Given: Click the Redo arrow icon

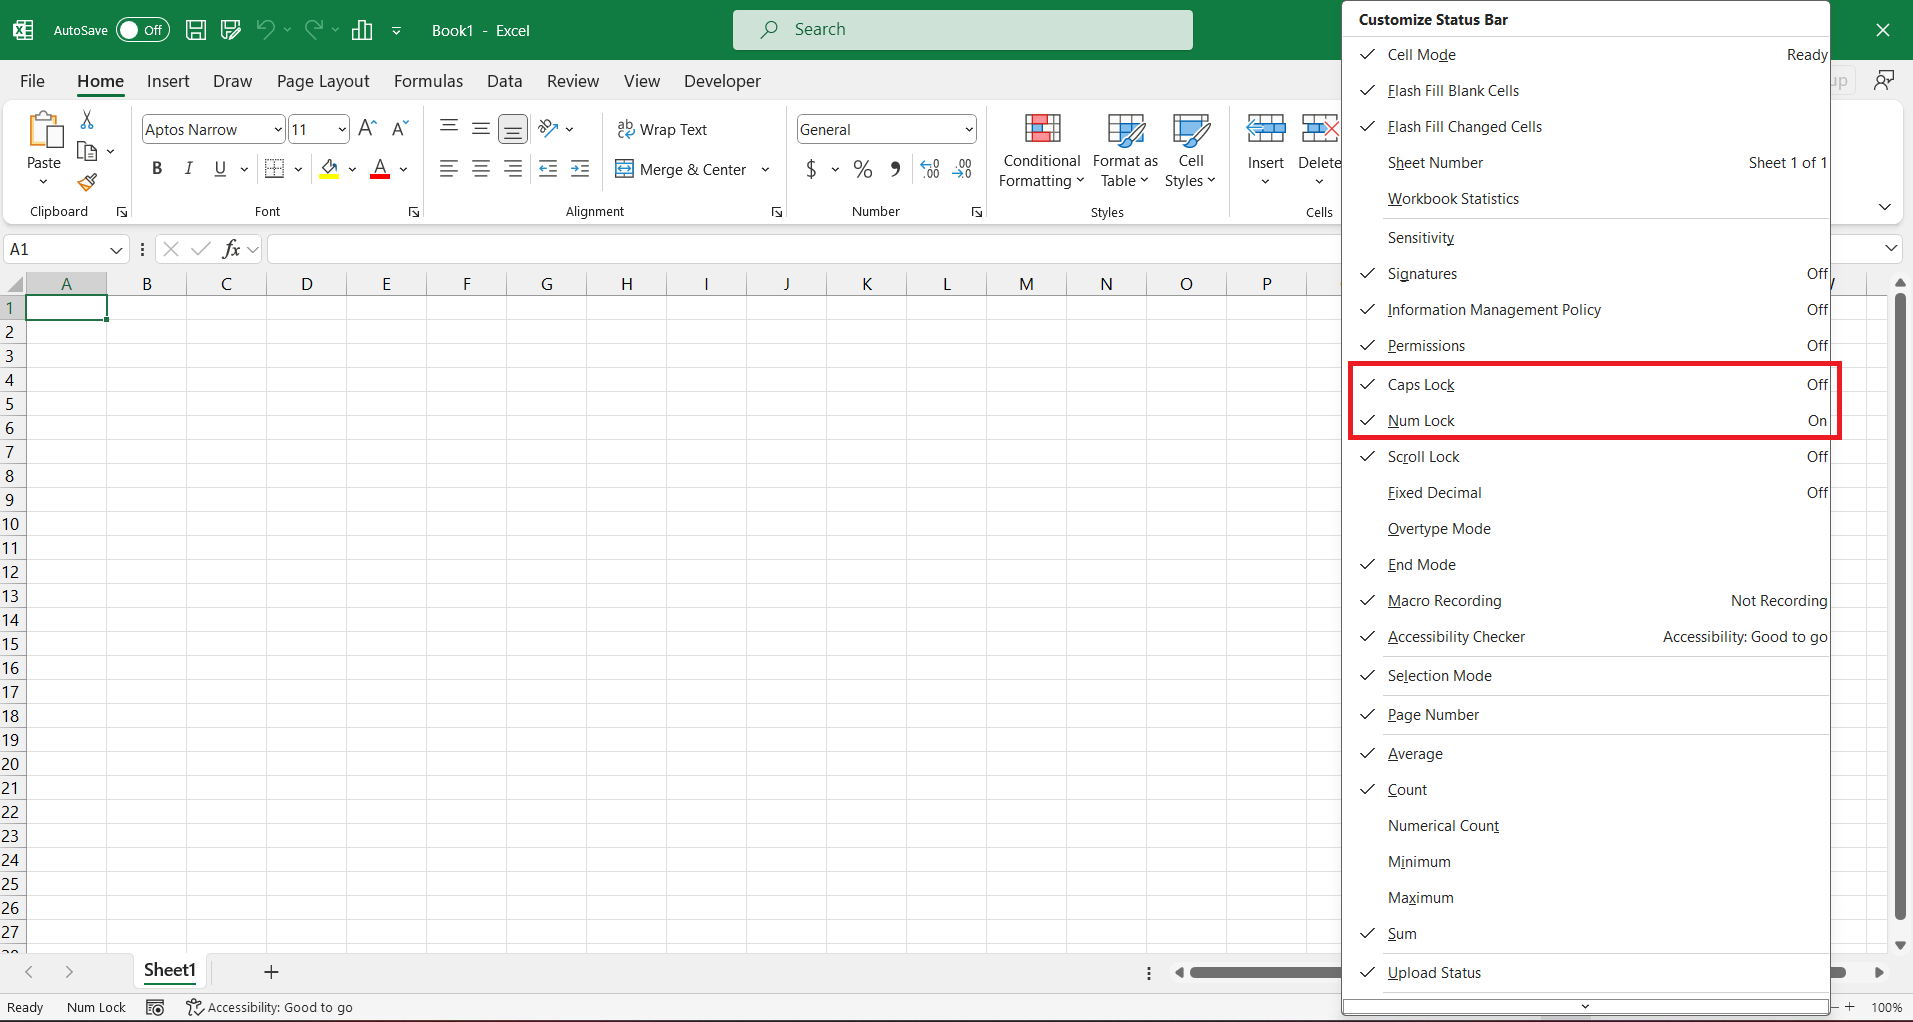Looking at the screenshot, I should [x=313, y=30].
